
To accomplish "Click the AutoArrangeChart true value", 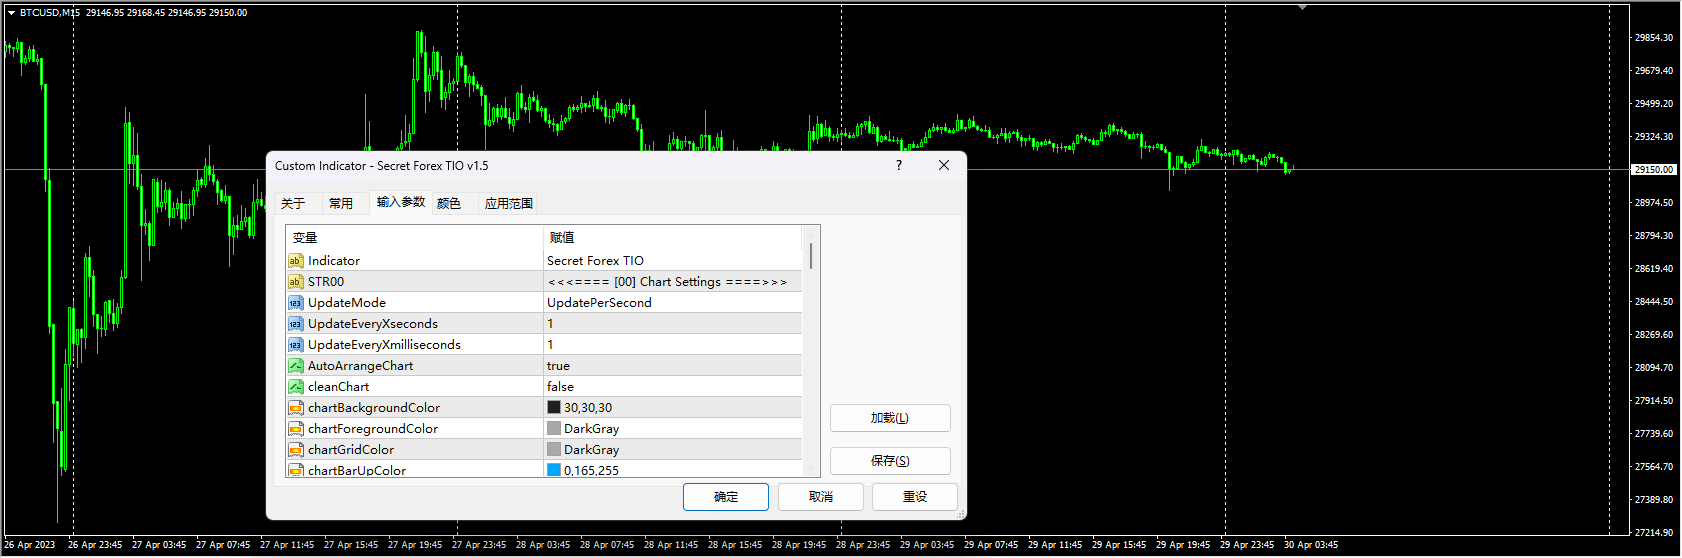I will point(672,366).
